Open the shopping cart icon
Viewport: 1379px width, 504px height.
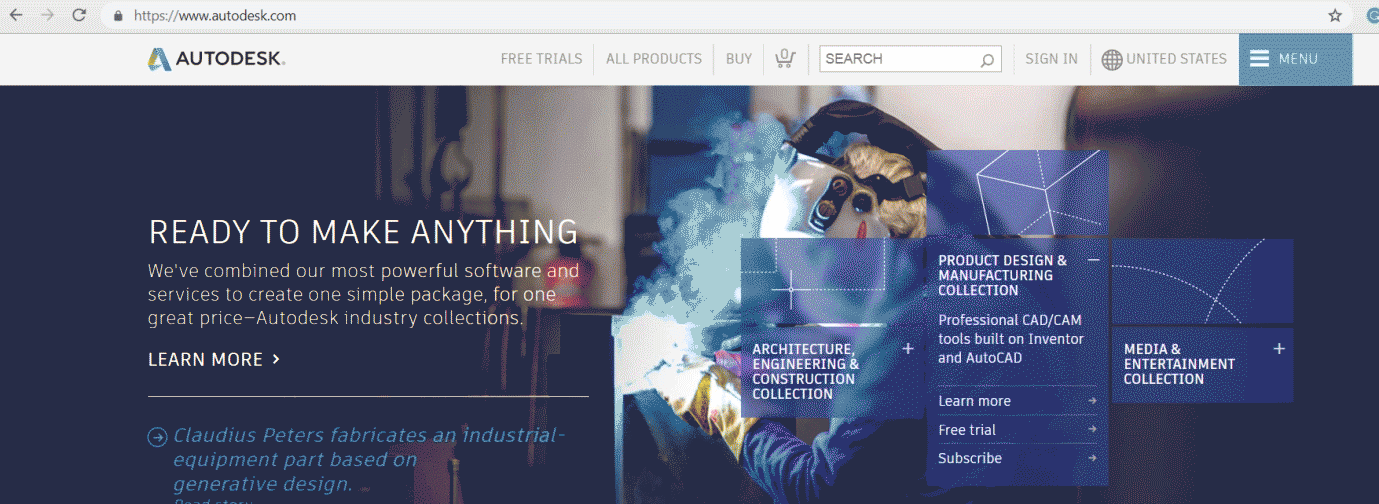[785, 59]
